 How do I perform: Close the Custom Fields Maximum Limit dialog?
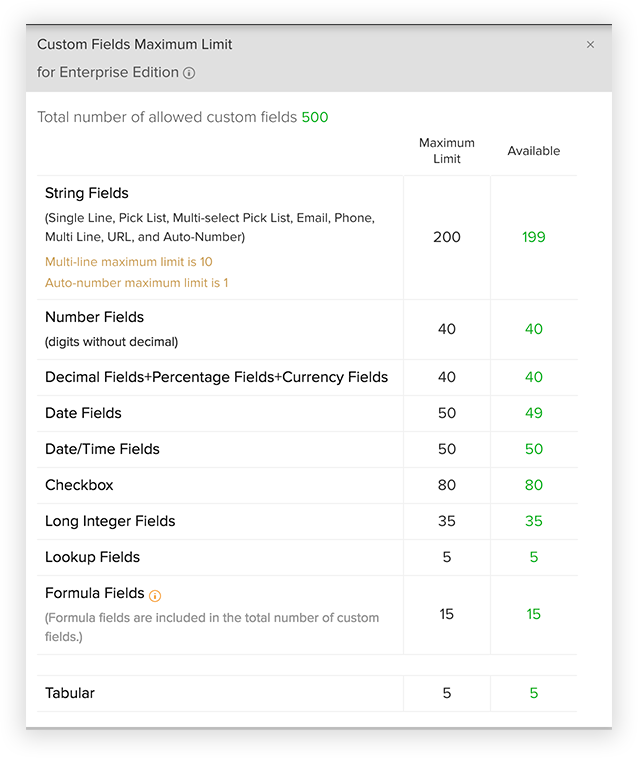590,45
